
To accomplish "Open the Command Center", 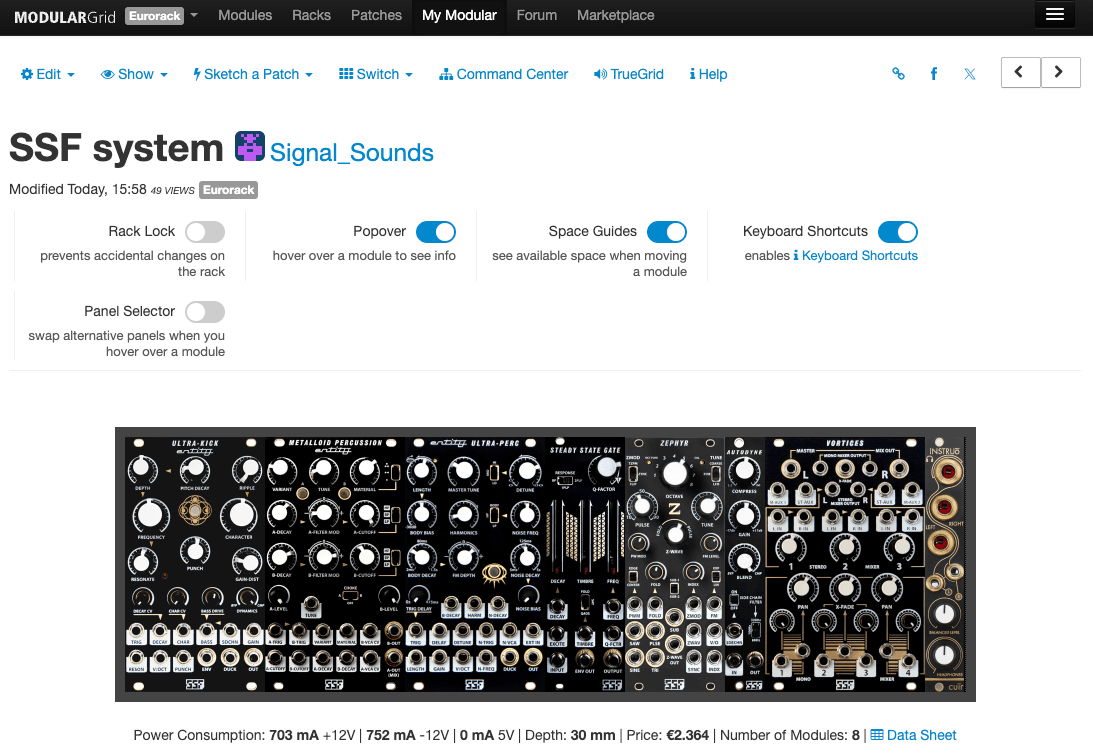I will 503,74.
